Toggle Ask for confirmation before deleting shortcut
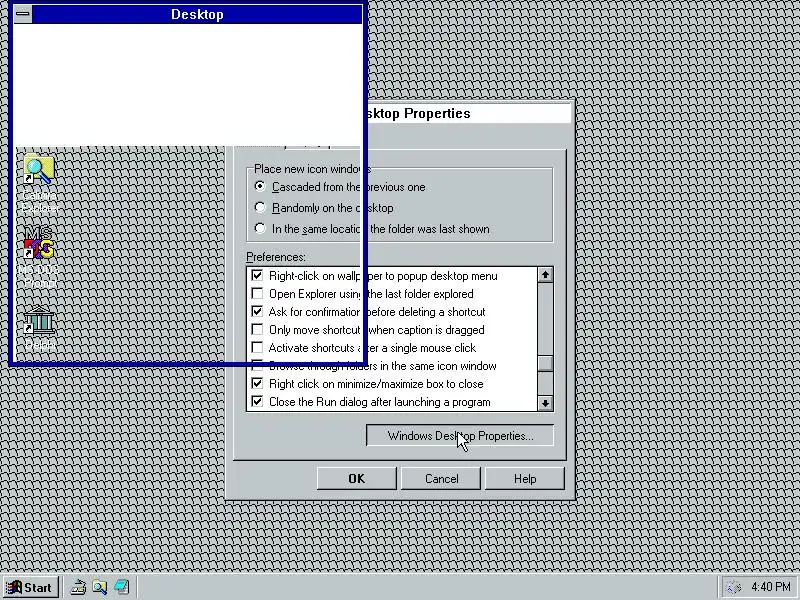800x600 pixels. pyautogui.click(x=368, y=312)
